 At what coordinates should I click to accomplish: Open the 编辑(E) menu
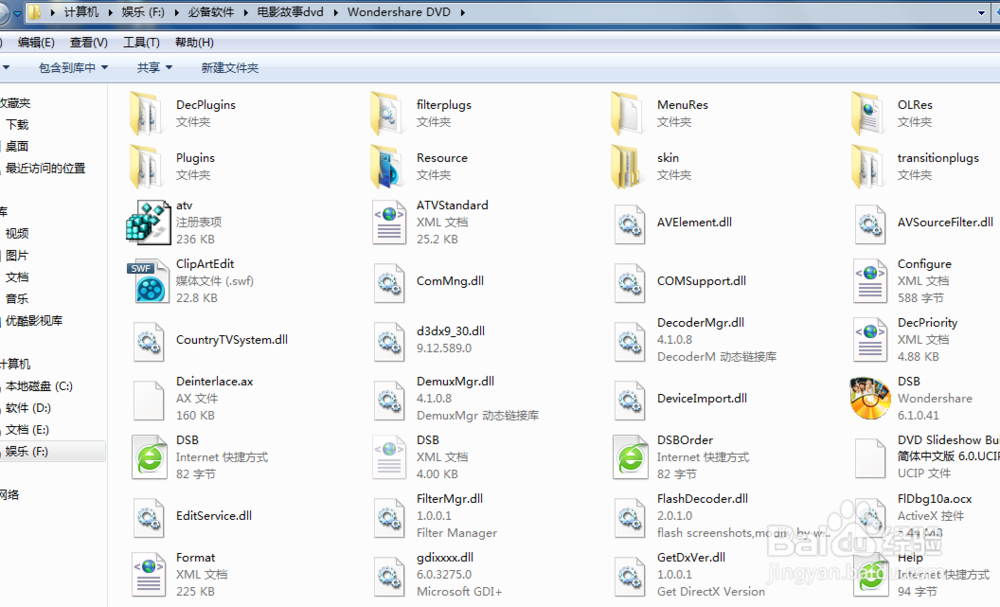coord(36,43)
